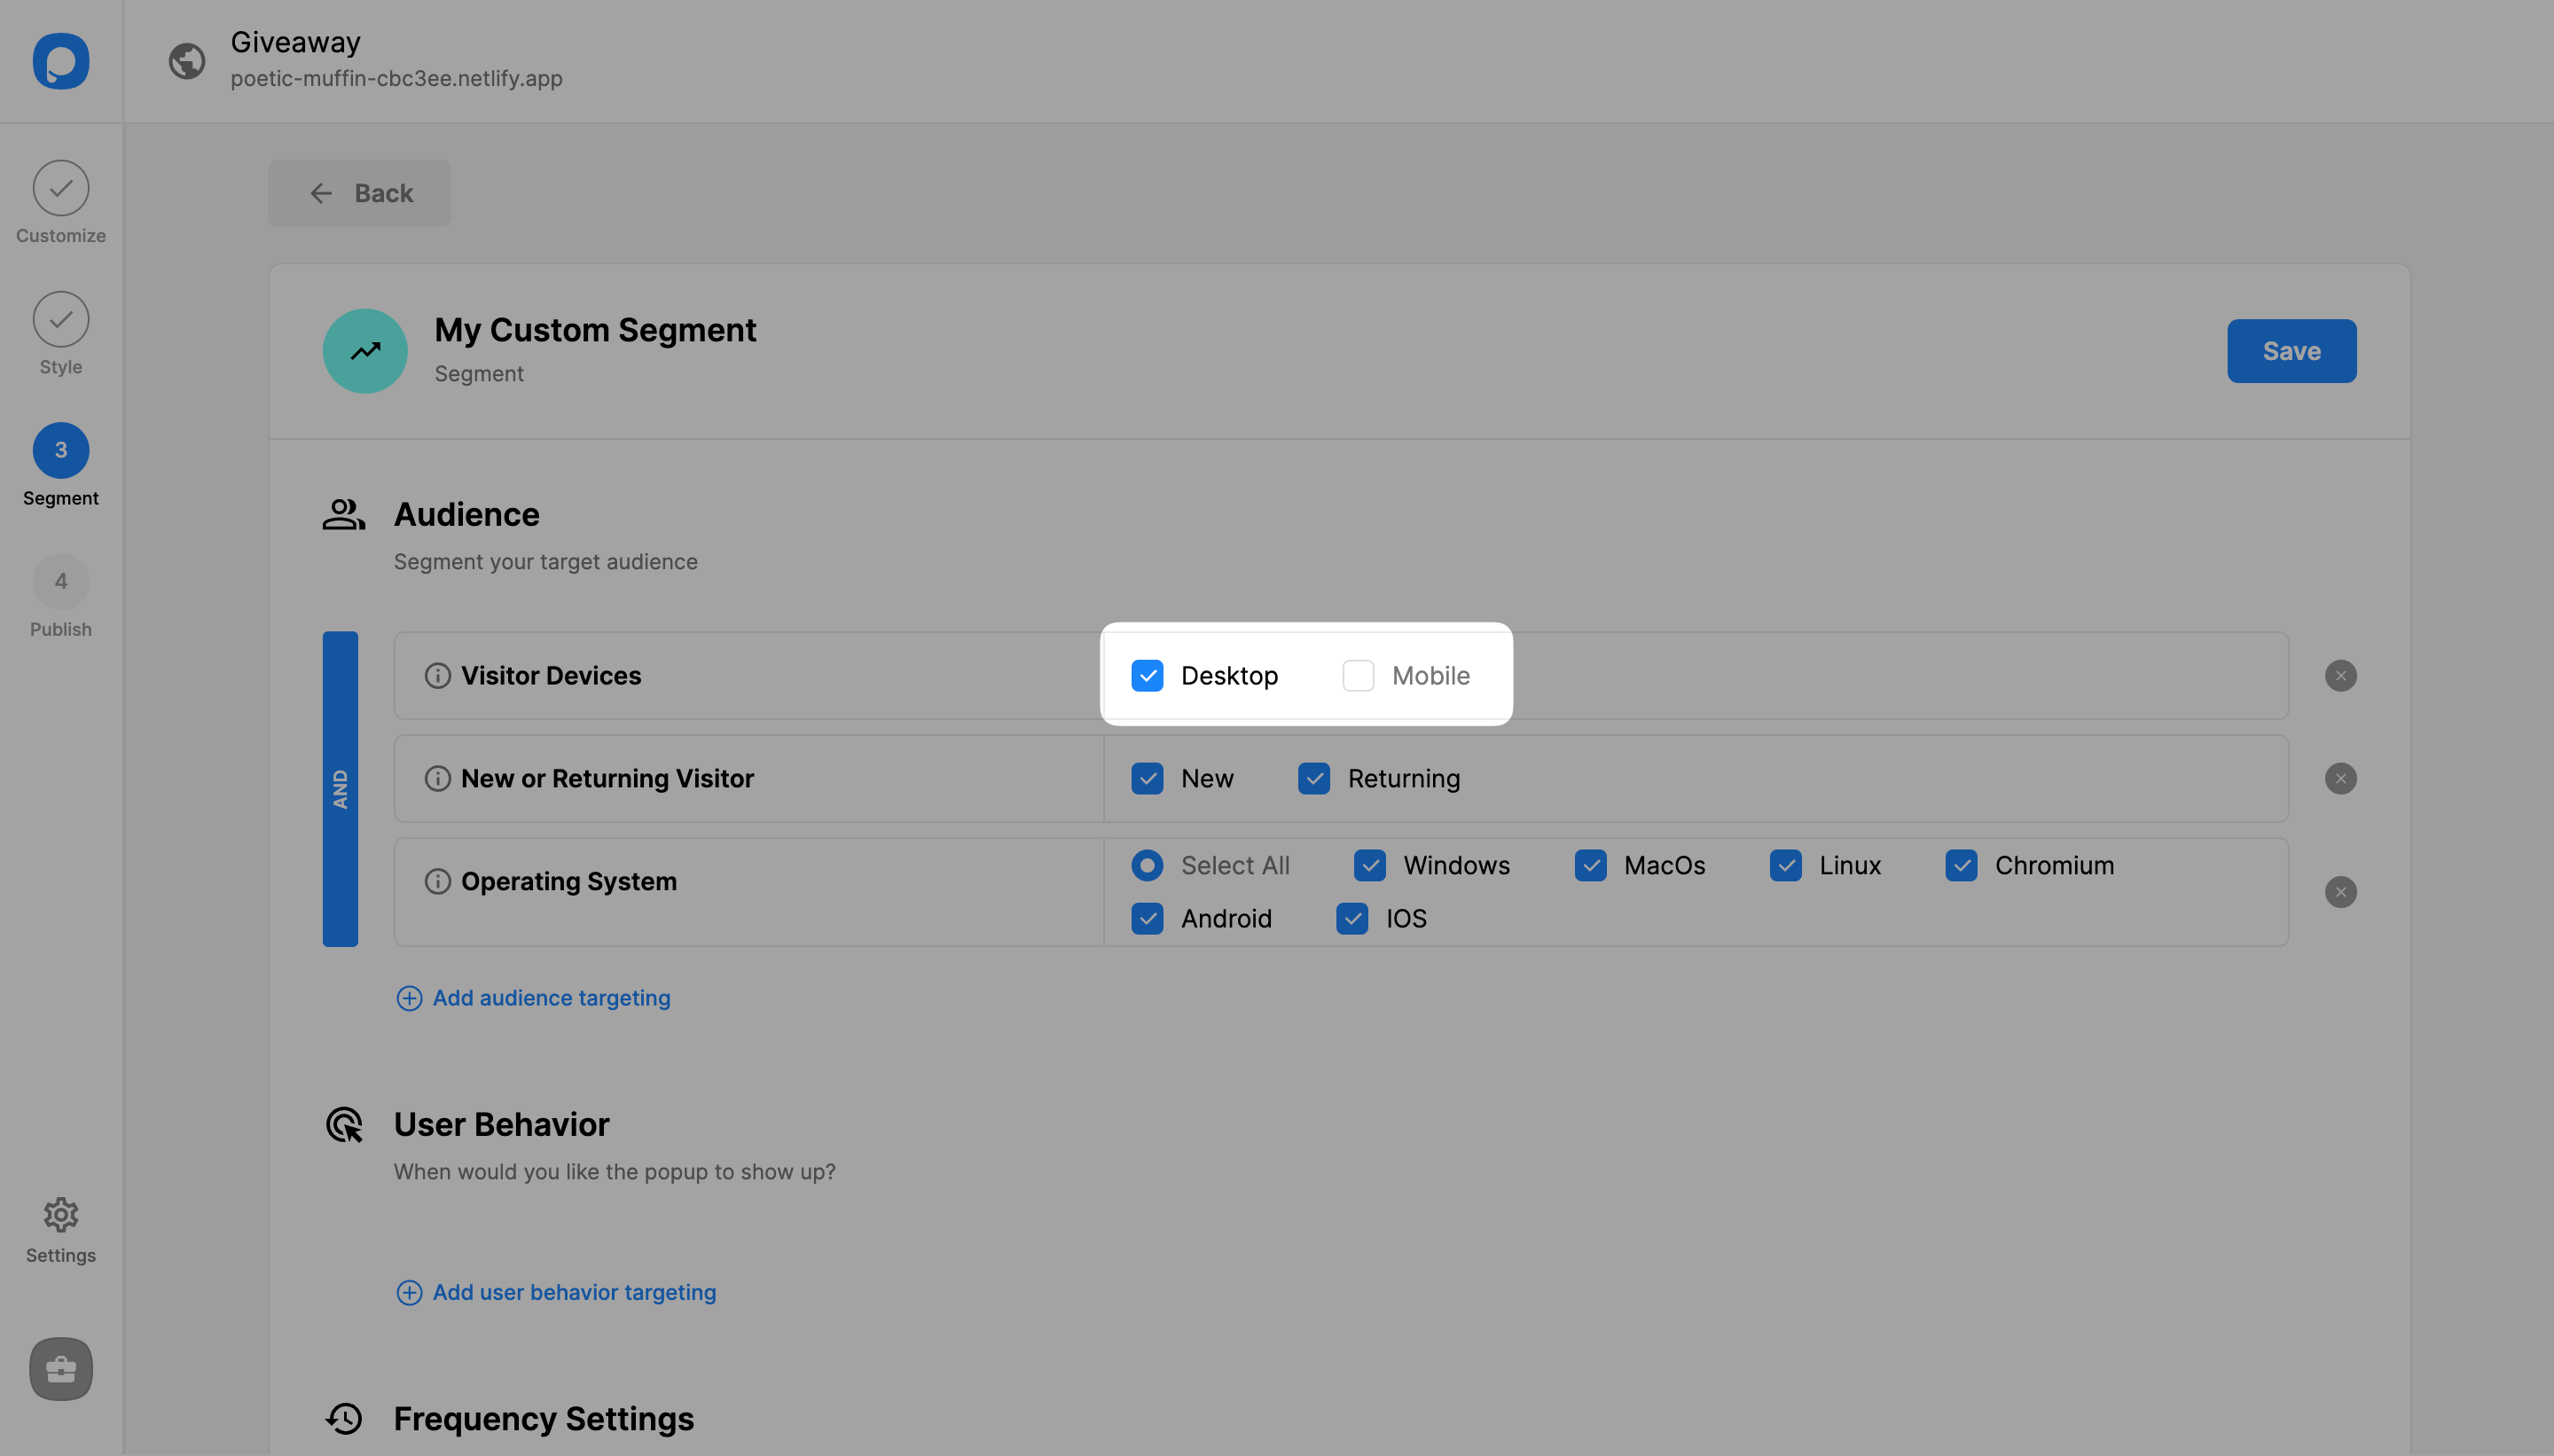
Task: Save the custom segment configuration
Action: 2291,351
